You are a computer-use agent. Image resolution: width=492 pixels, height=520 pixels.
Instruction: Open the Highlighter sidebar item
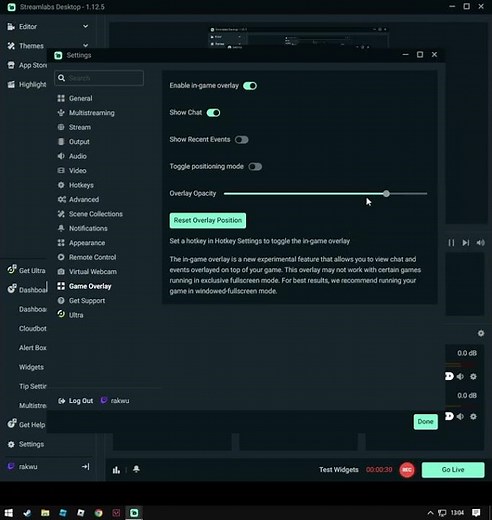(x=26, y=84)
